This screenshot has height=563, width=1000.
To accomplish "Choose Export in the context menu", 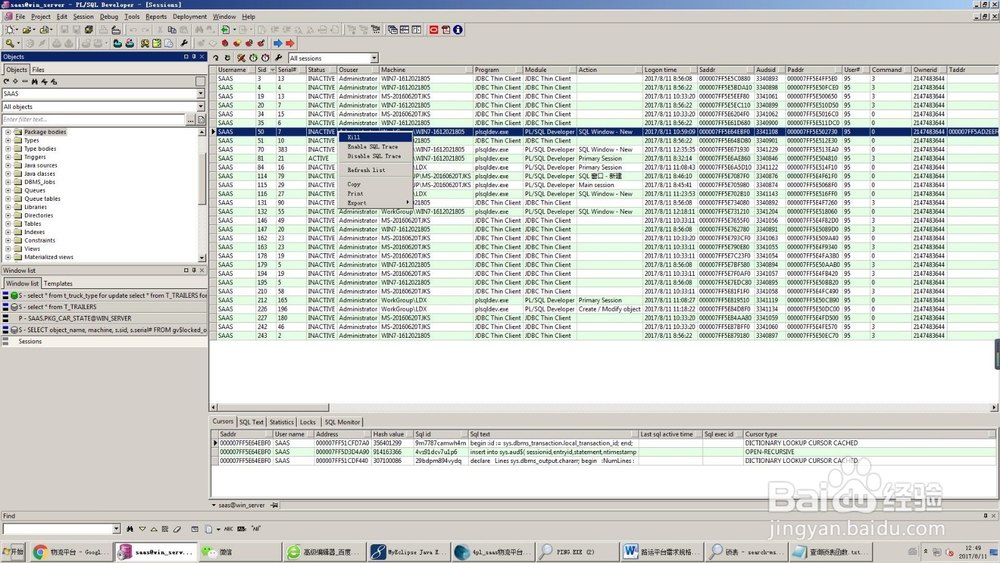I will coord(376,203).
